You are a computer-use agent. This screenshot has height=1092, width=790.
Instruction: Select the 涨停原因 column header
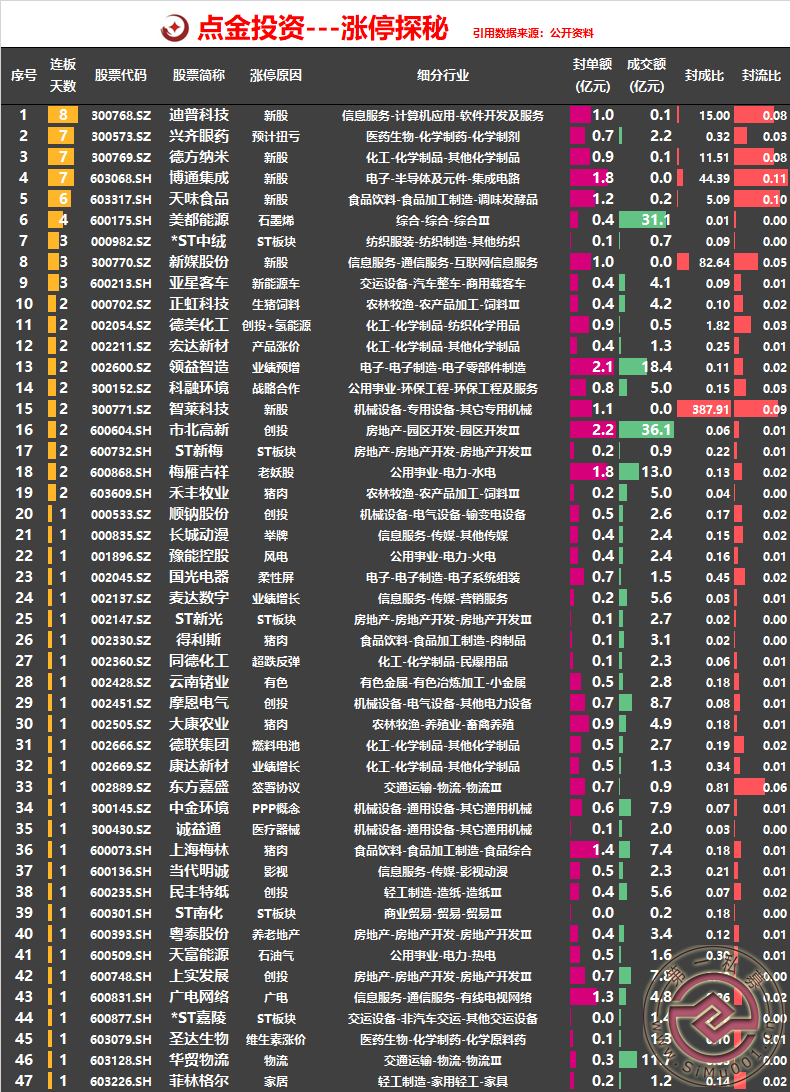click(x=275, y=75)
